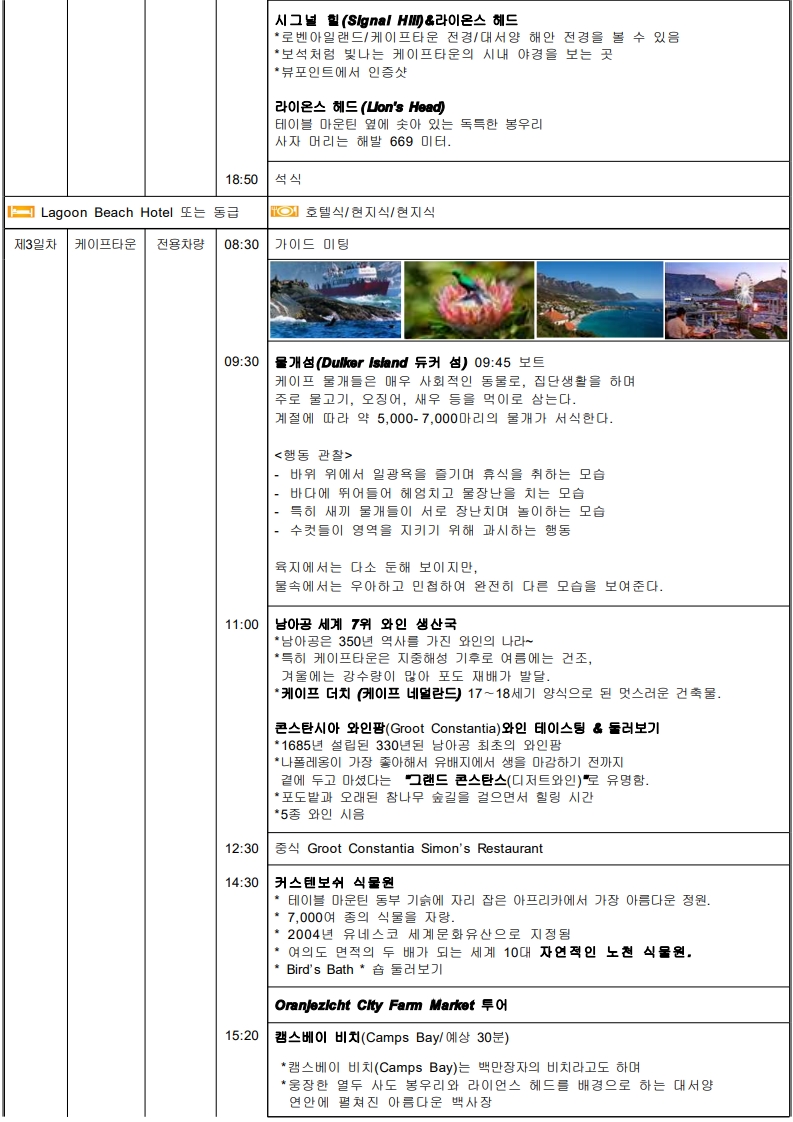793x1122 pixels.
Task: Click the 남아공 세계 7위 와인 생산국 heading
Action: coord(365,624)
